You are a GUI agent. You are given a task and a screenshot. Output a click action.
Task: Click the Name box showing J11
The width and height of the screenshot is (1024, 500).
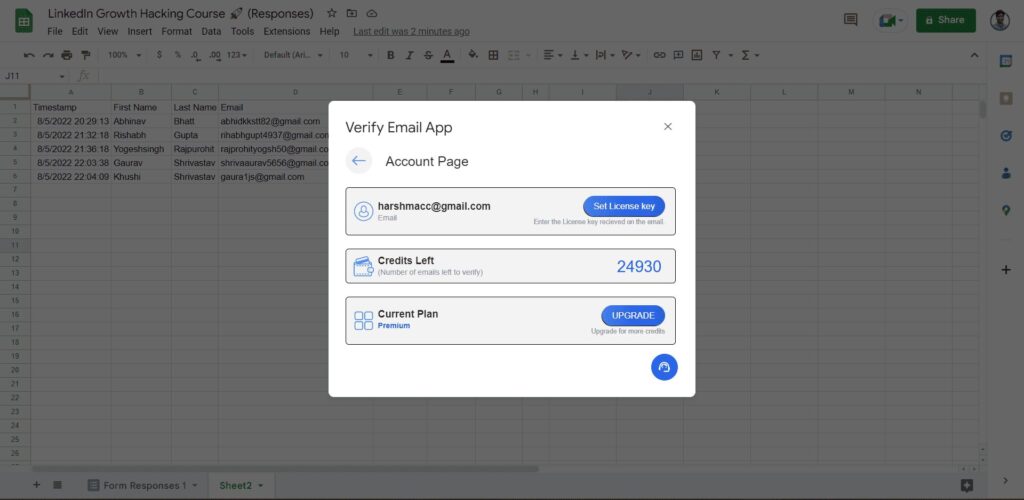35,76
